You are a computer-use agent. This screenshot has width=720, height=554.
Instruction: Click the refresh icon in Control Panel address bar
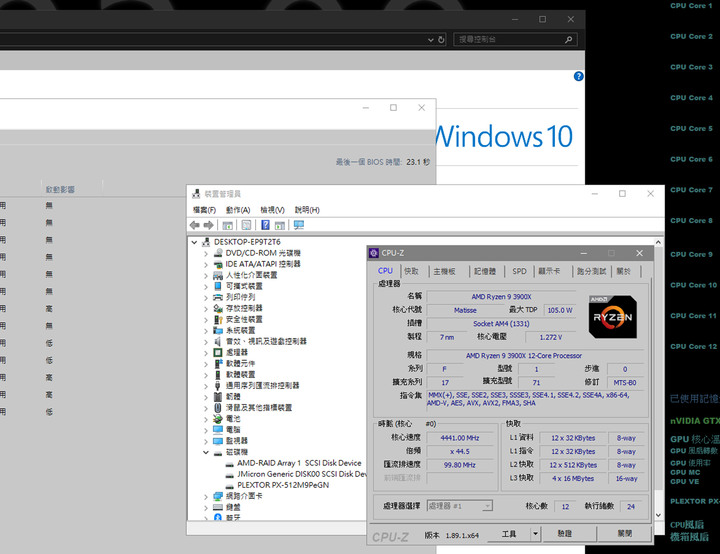click(441, 40)
